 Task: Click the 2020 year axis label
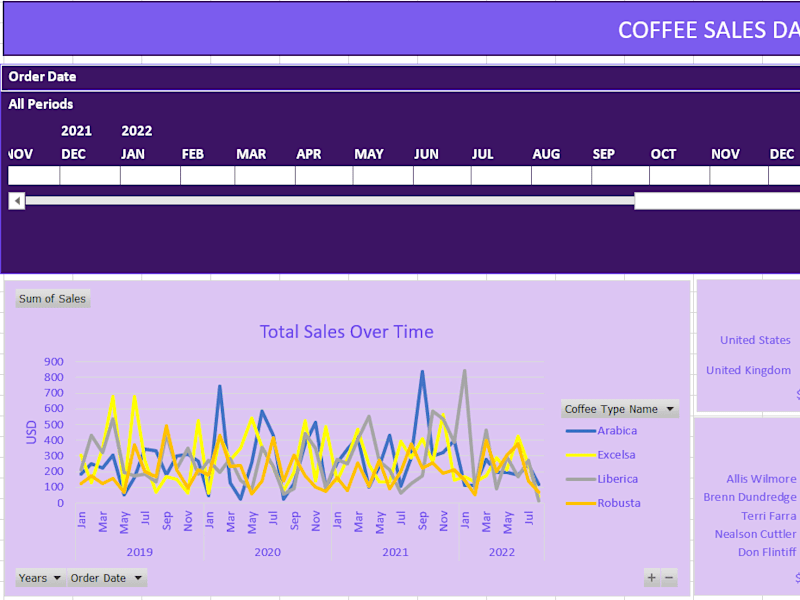click(x=267, y=552)
